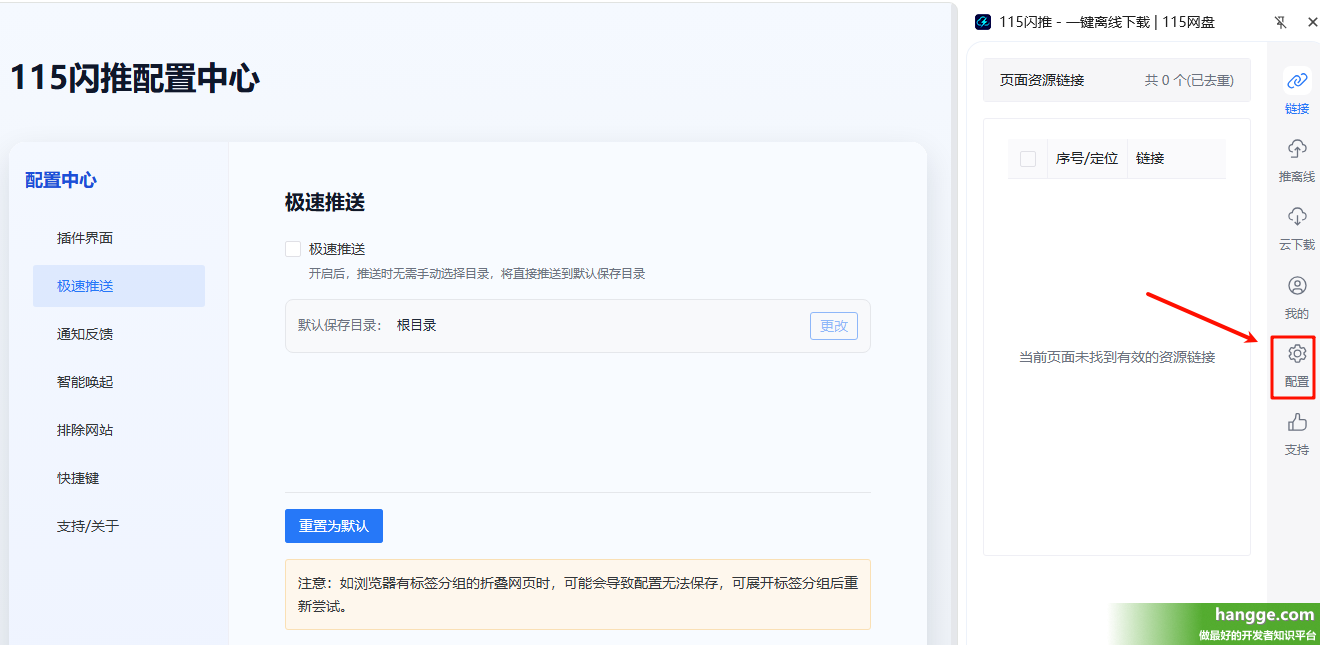Click the 重置为默认 button
The width and height of the screenshot is (1320, 645).
(x=334, y=526)
